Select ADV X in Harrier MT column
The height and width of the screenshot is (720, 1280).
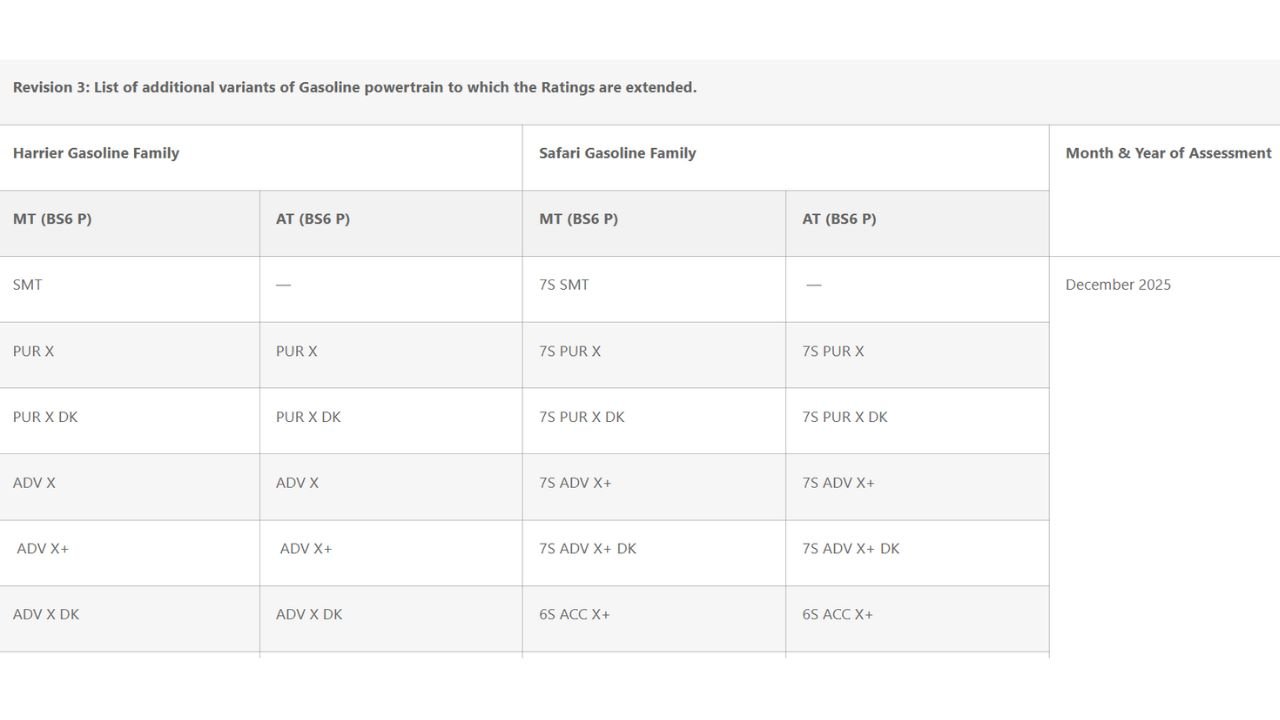click(34, 483)
